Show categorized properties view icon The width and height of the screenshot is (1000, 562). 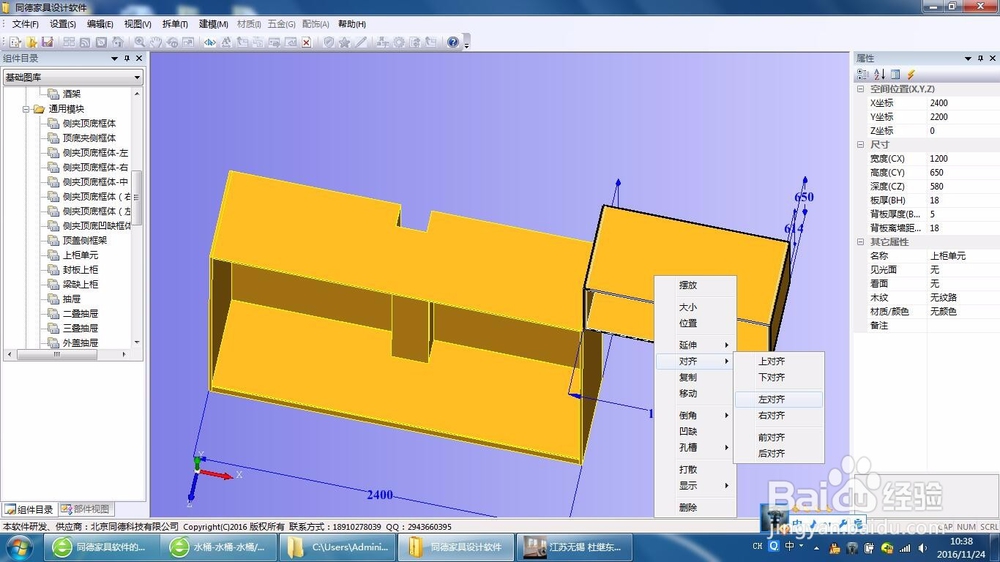tap(863, 75)
